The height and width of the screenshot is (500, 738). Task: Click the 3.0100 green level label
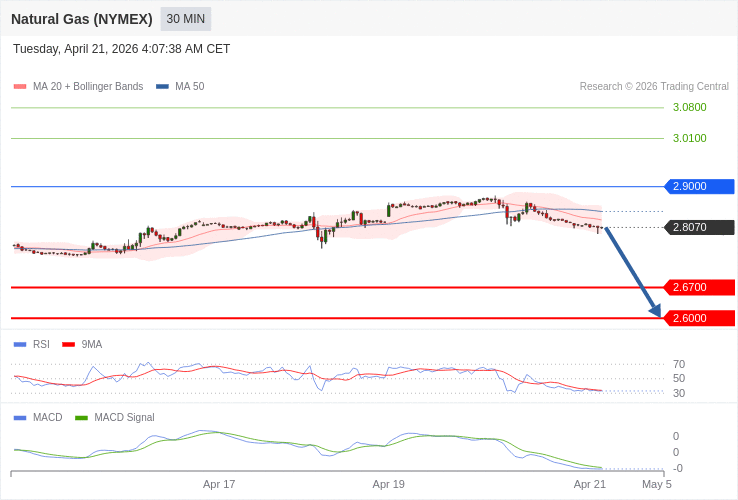click(689, 138)
